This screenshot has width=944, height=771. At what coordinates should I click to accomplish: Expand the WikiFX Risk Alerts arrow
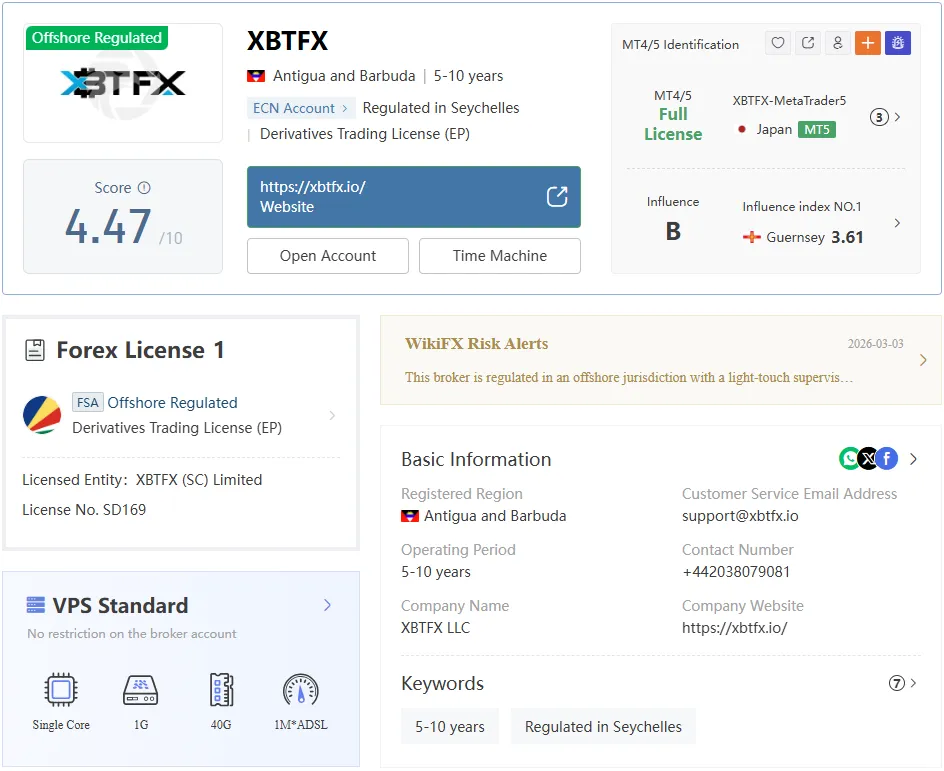[x=923, y=360]
